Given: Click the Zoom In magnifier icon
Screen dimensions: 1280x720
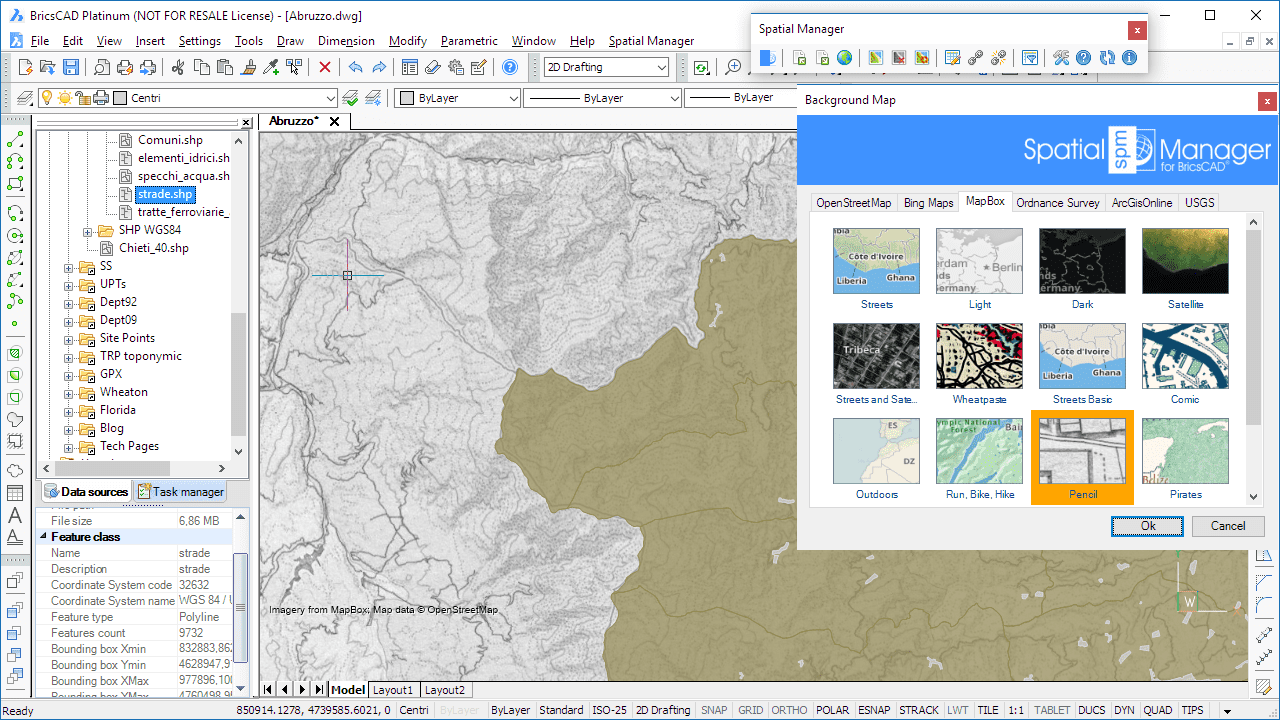Looking at the screenshot, I should pos(733,67).
